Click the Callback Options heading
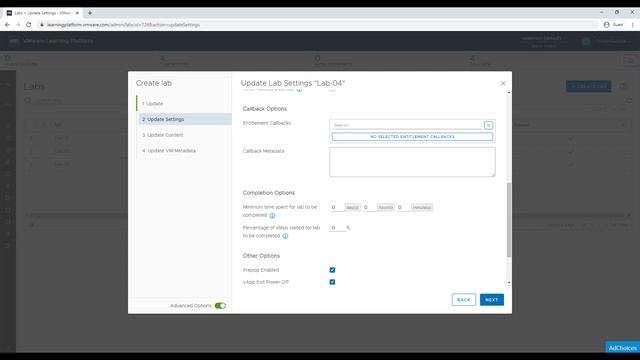Image resolution: width=640 pixels, height=360 pixels. 264,109
